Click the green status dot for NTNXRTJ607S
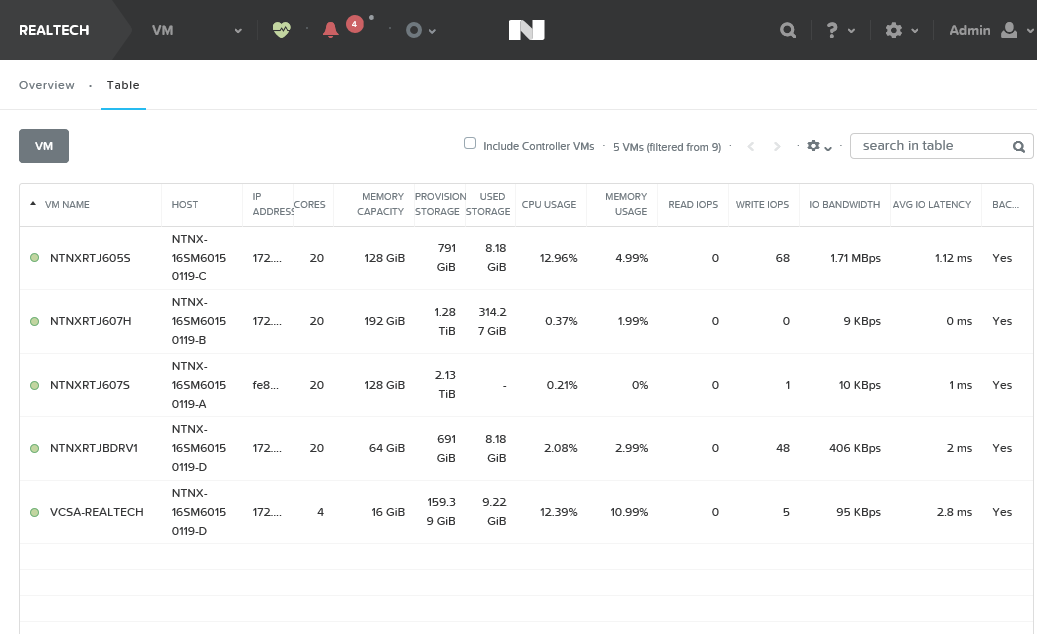 (x=34, y=385)
